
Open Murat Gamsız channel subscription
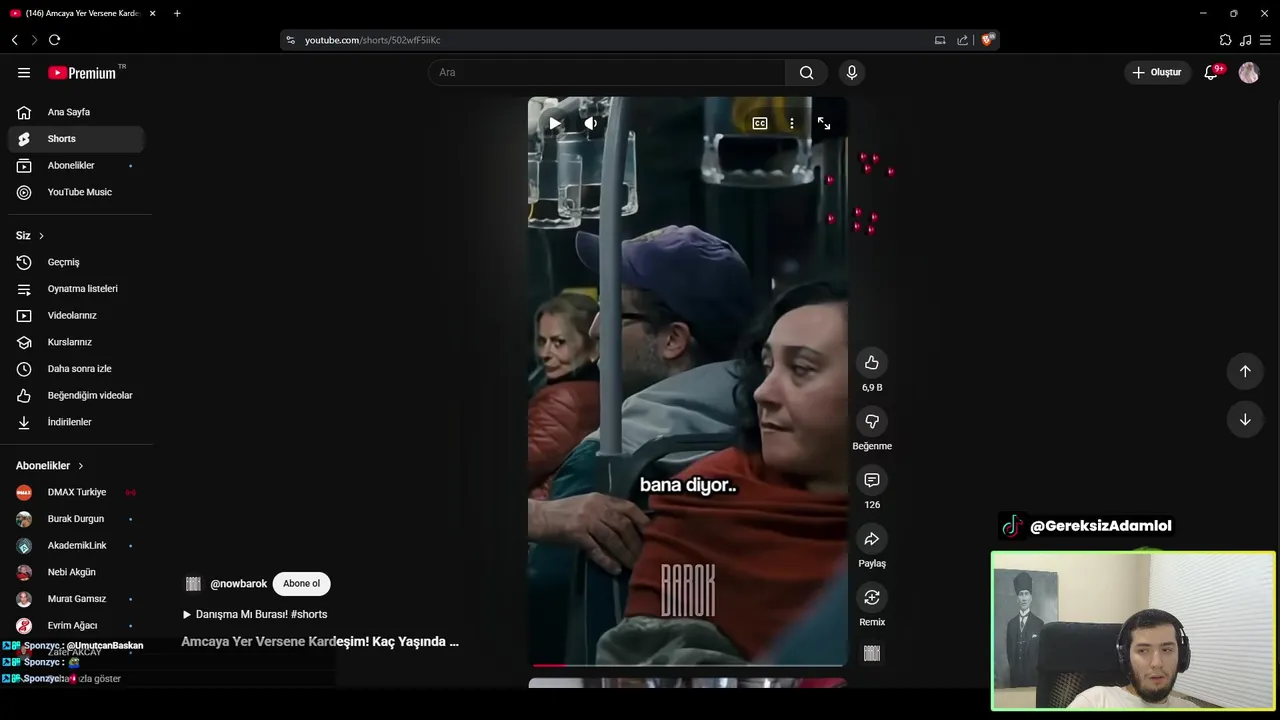(x=76, y=599)
